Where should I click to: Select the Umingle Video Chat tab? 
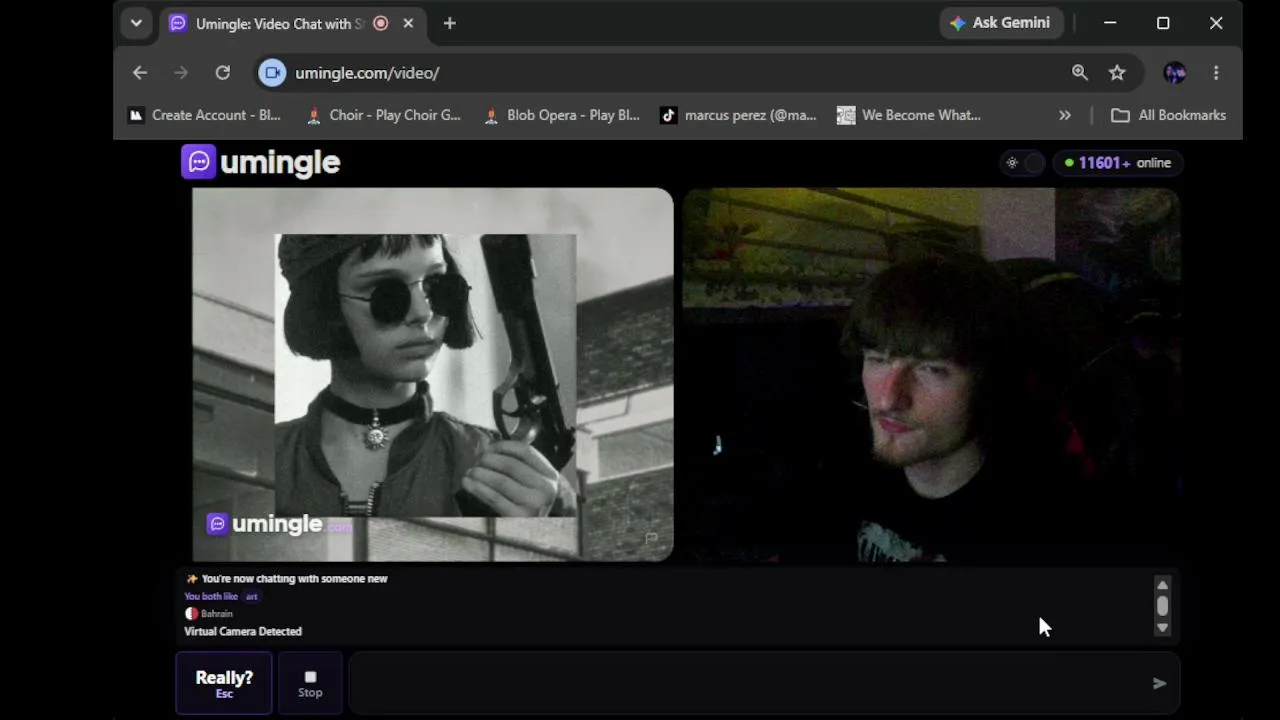(x=280, y=23)
